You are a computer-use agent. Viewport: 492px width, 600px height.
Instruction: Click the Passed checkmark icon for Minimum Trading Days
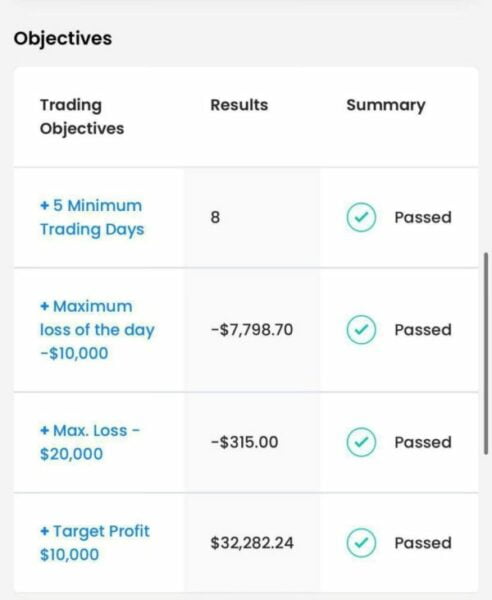pyautogui.click(x=361, y=217)
